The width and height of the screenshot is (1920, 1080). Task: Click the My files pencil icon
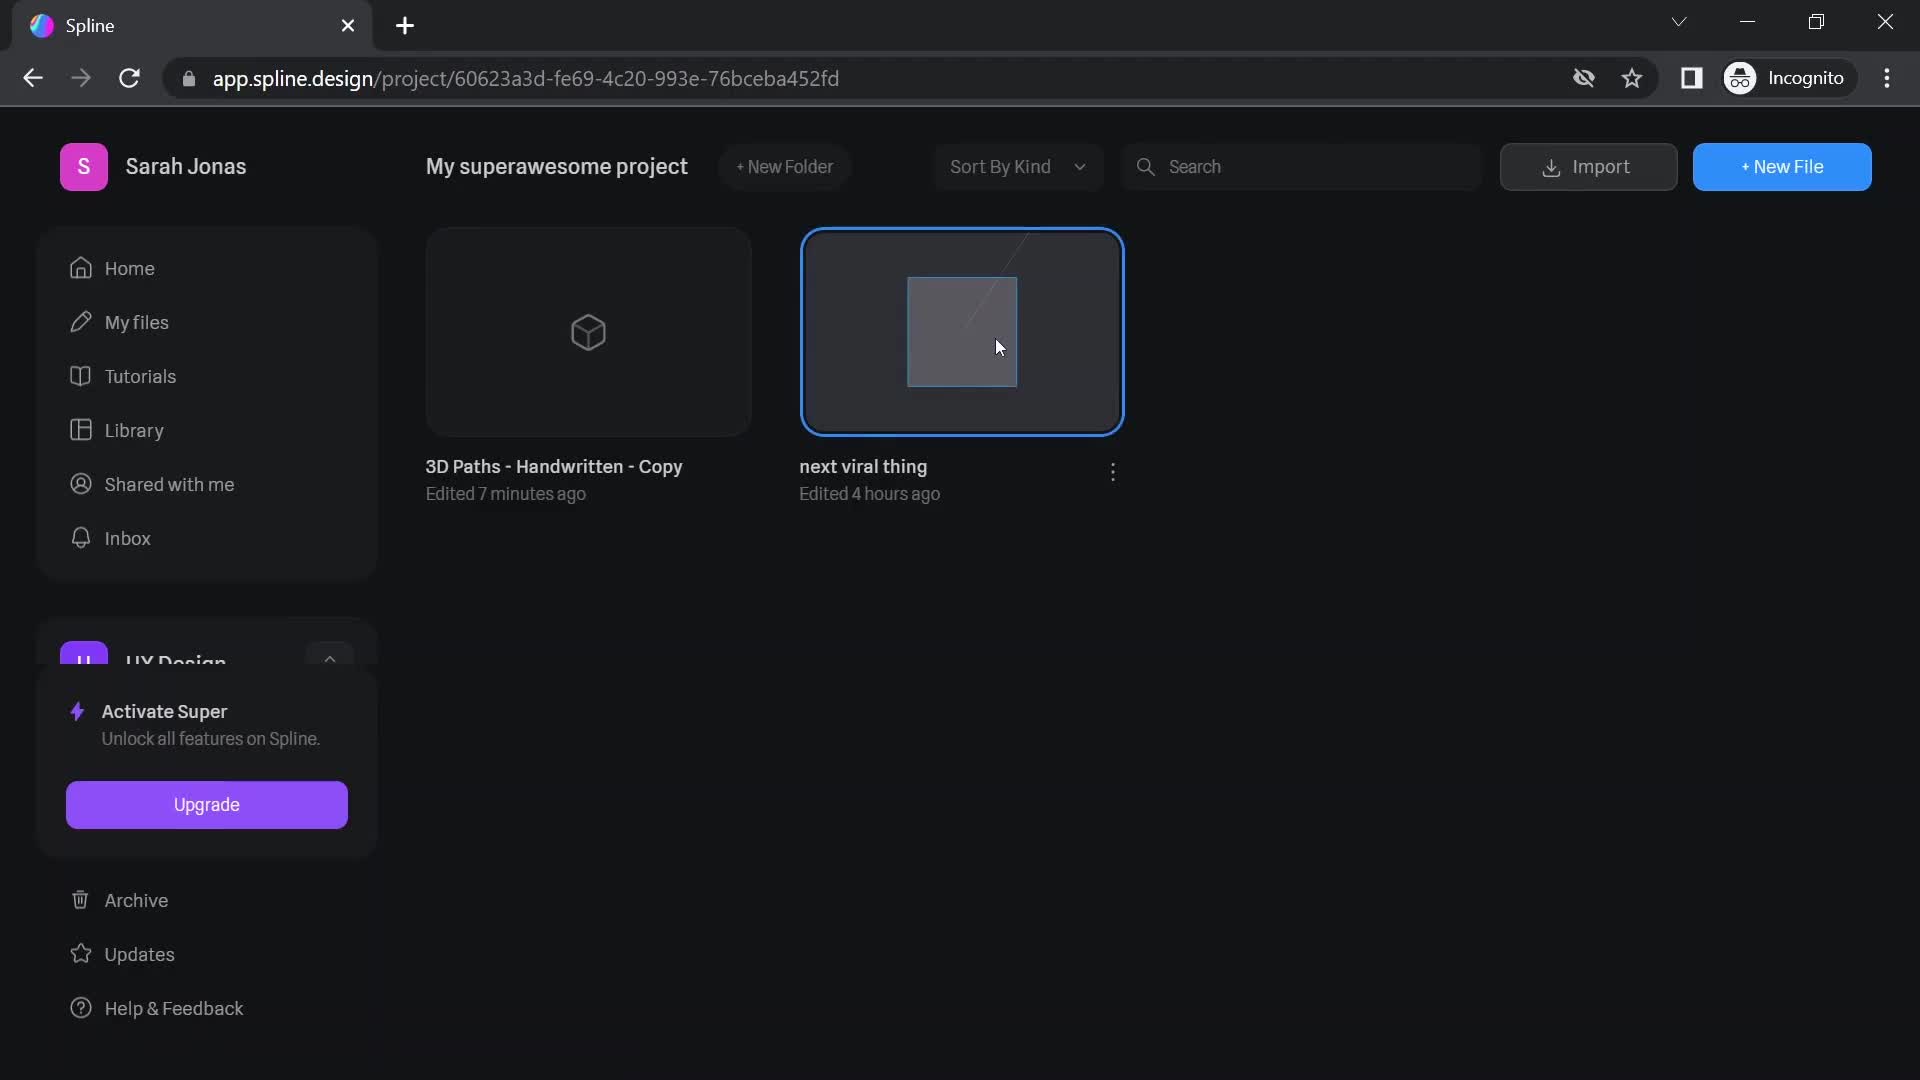[x=81, y=322]
